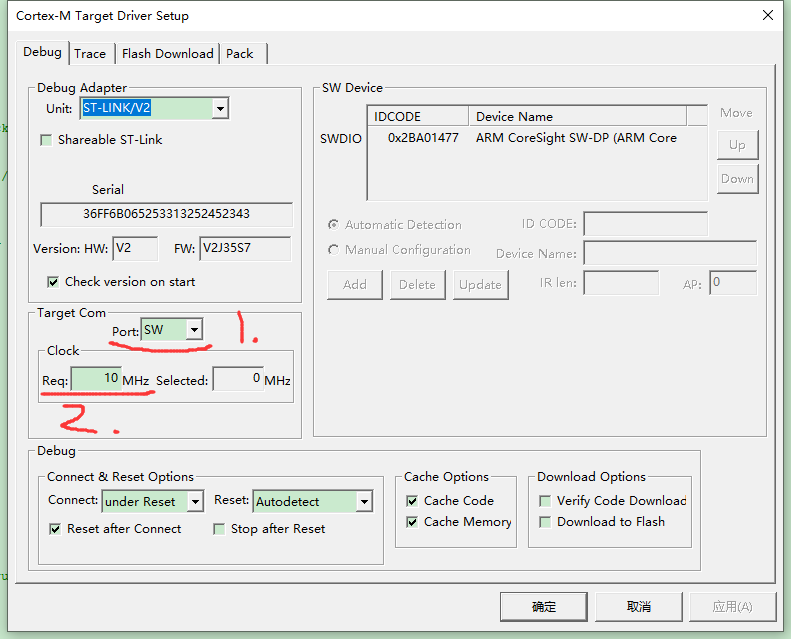This screenshot has height=639, width=791.
Task: Switch to the Trace tab
Action: (x=90, y=53)
